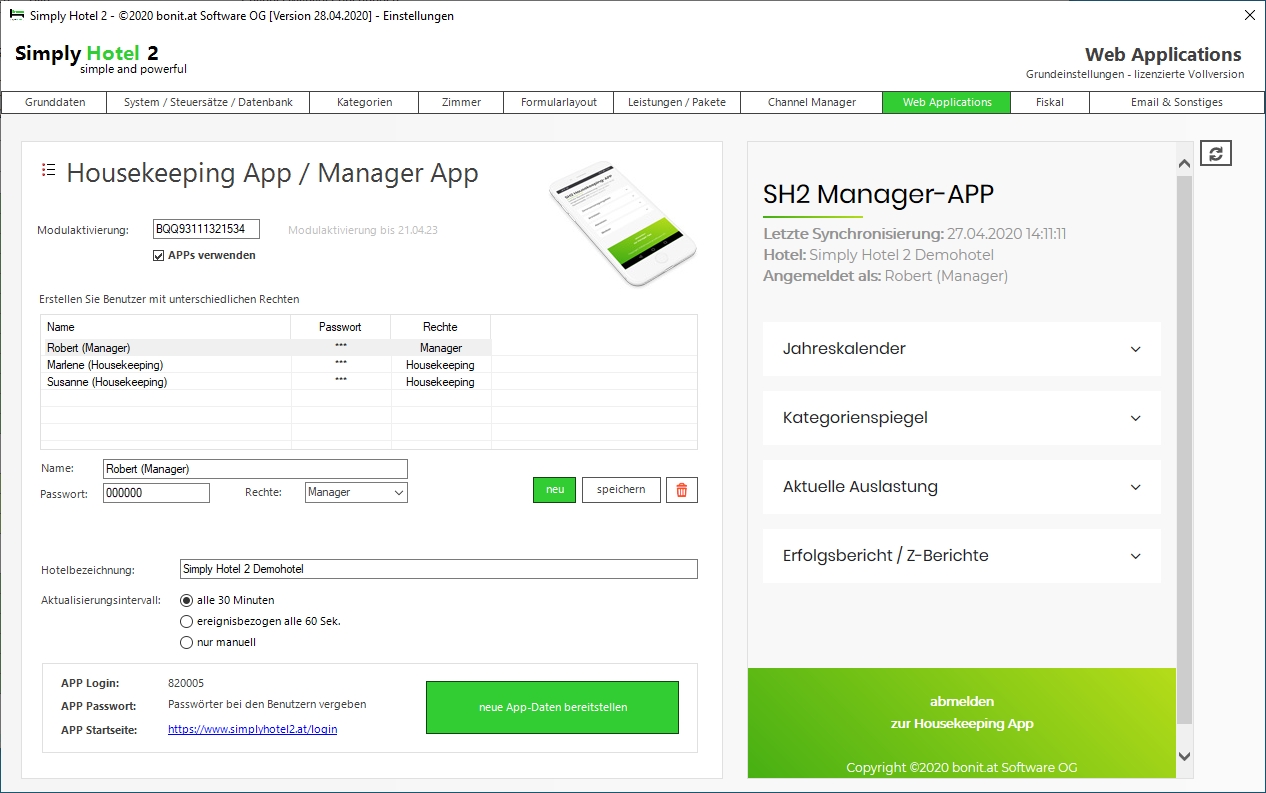The width and height of the screenshot is (1266, 793).
Task: Click the Passwort field with 000000
Action: (156, 493)
